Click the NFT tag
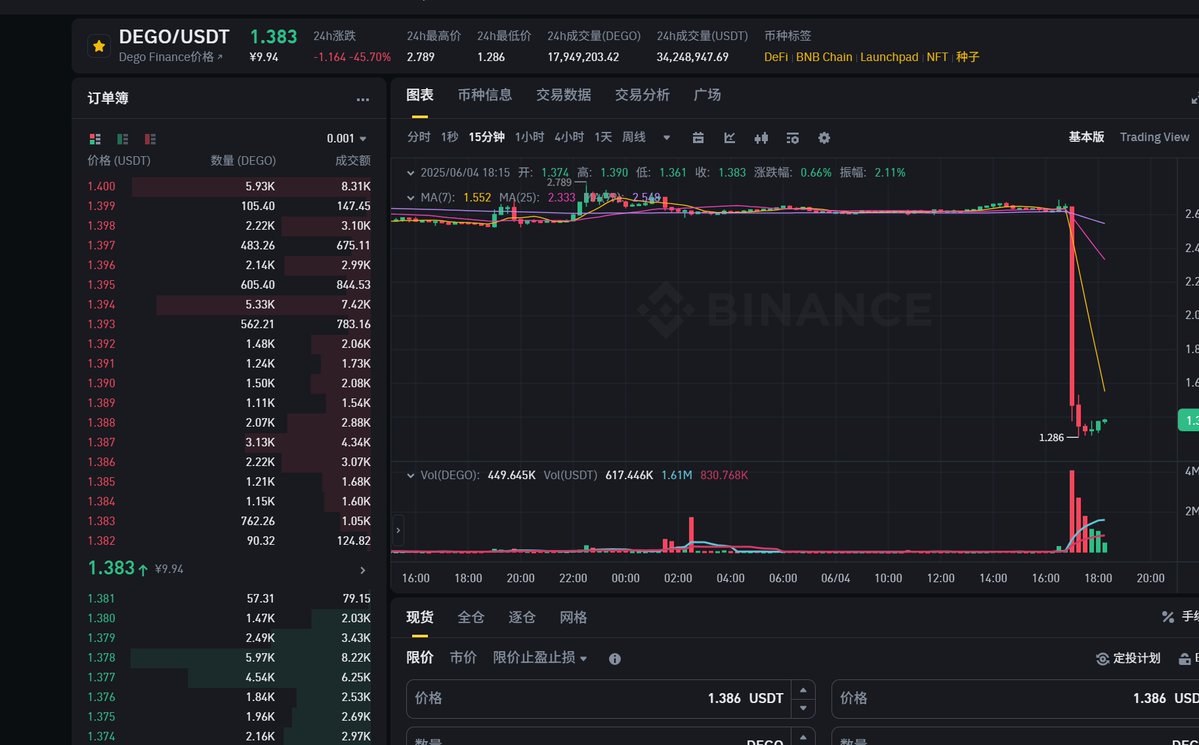The image size is (1199, 745). pos(937,57)
